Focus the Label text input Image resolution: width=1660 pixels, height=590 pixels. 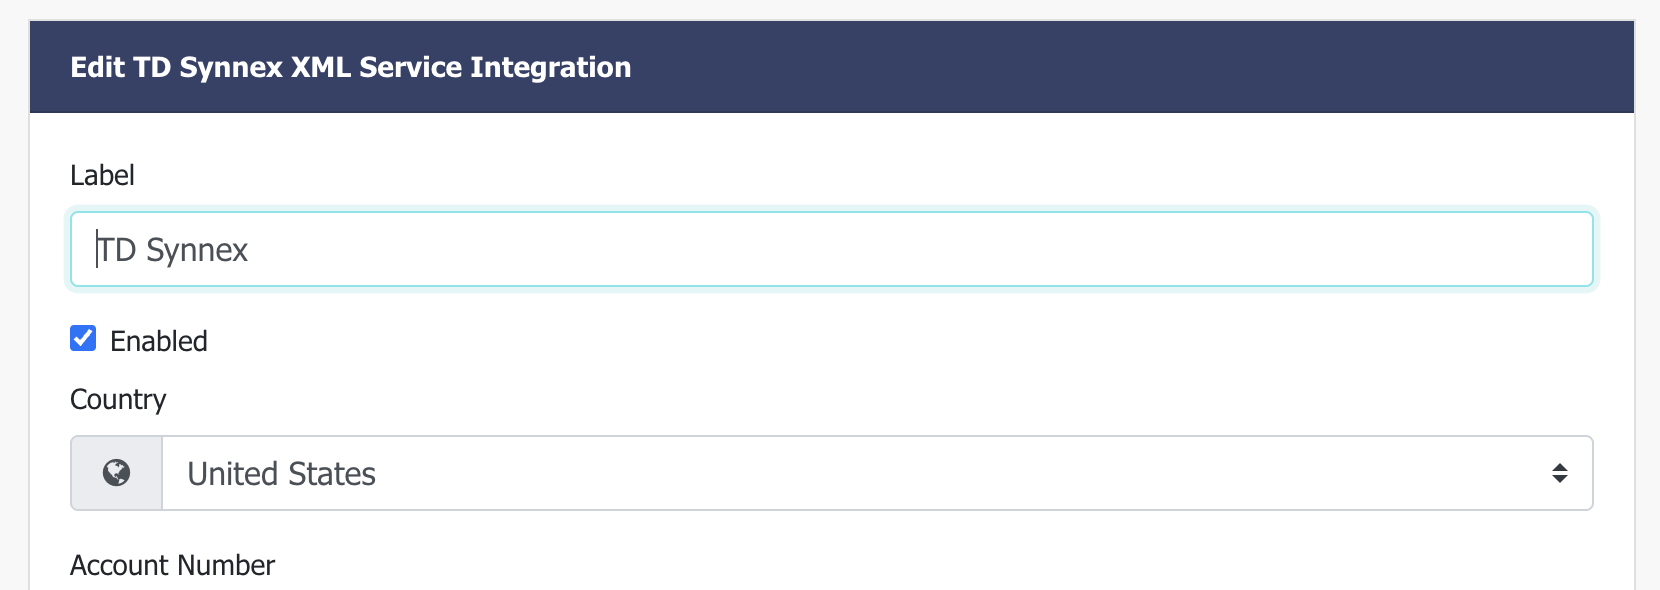[831, 249]
